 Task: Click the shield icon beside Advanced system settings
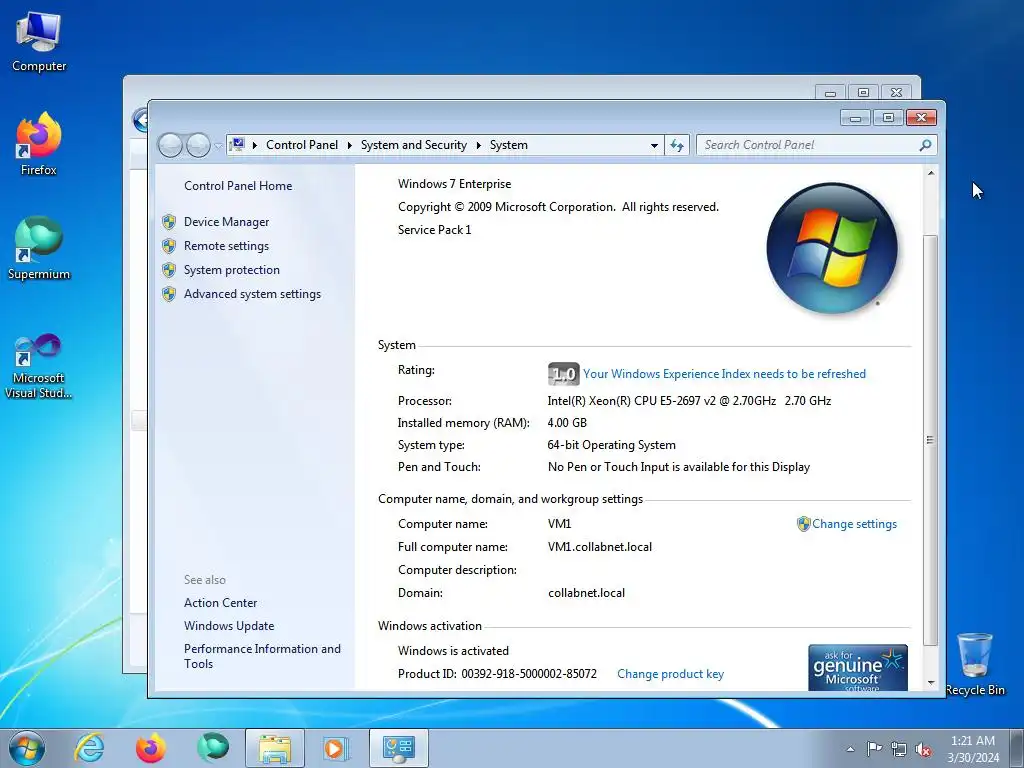[169, 294]
